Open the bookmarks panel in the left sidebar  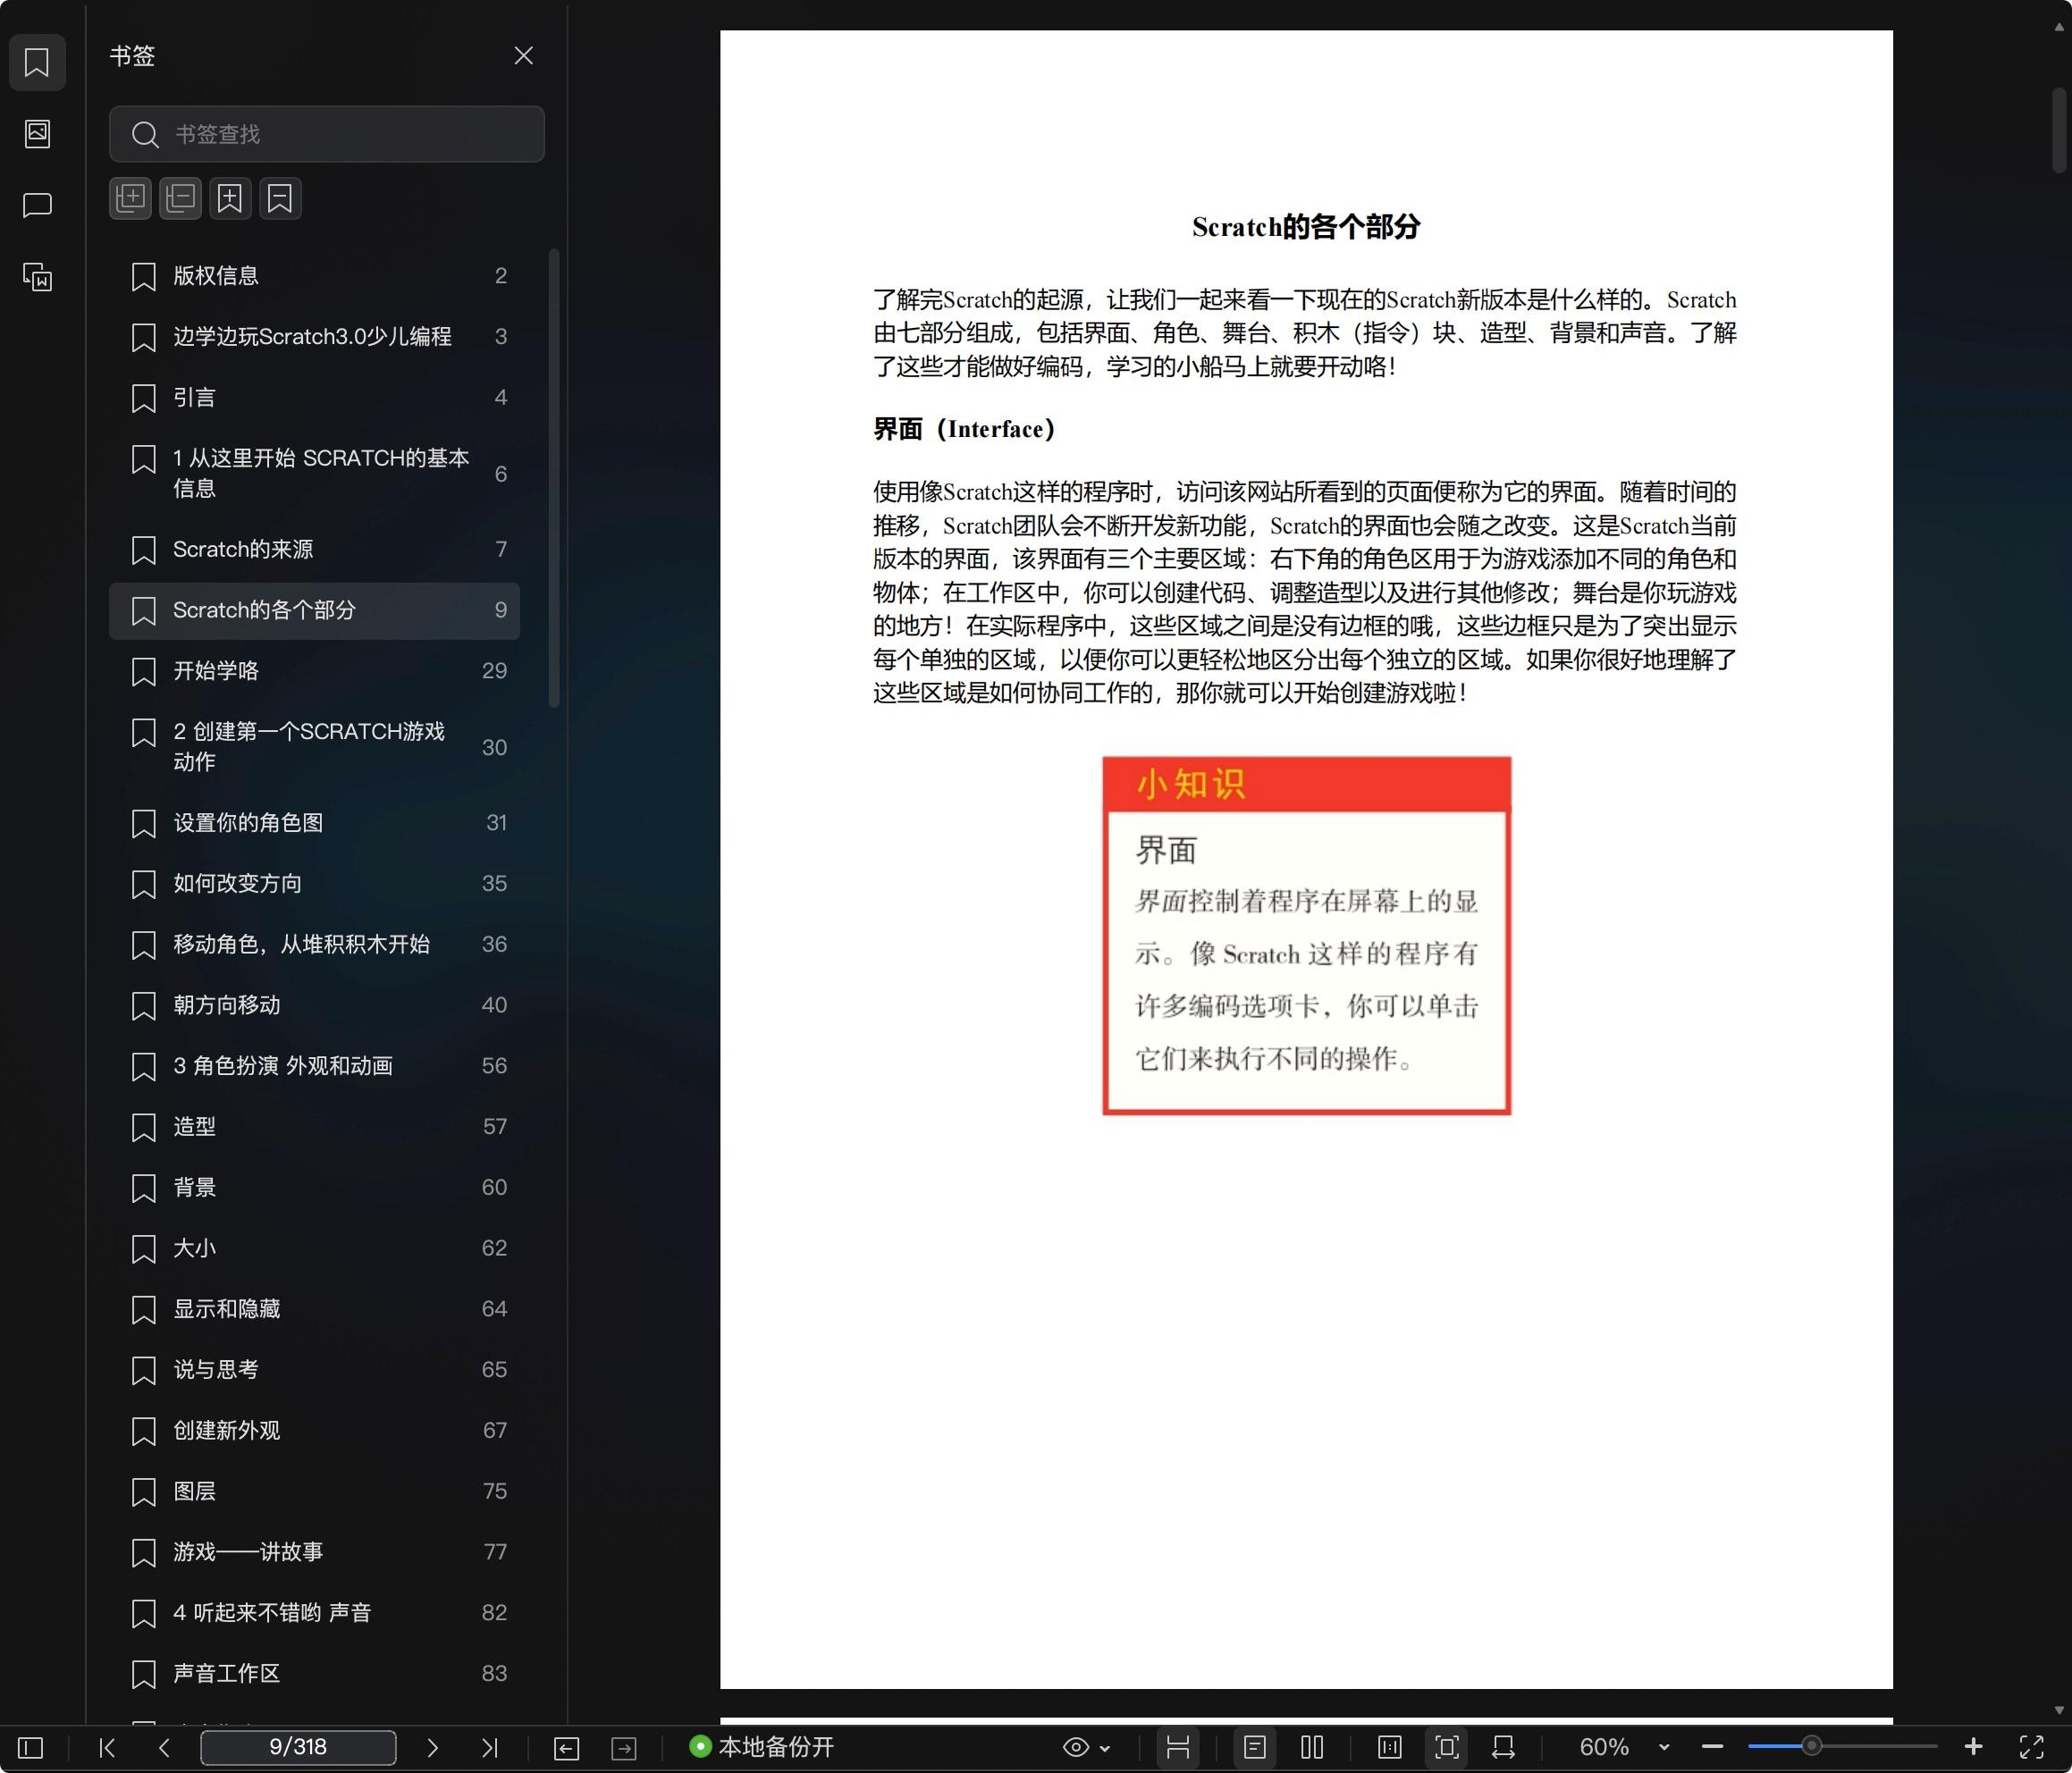(37, 62)
